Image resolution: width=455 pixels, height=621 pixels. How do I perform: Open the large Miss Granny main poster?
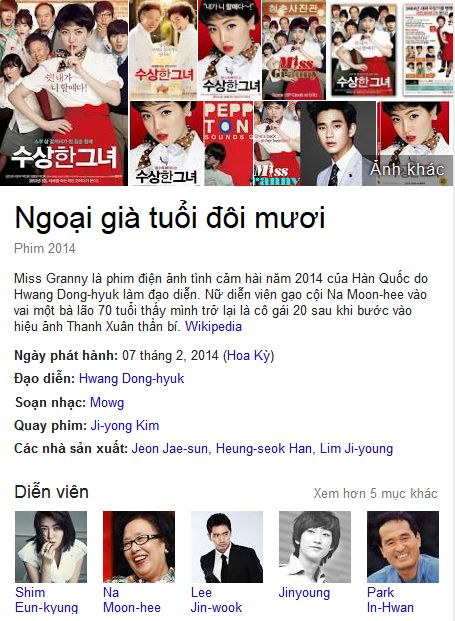coord(64,93)
